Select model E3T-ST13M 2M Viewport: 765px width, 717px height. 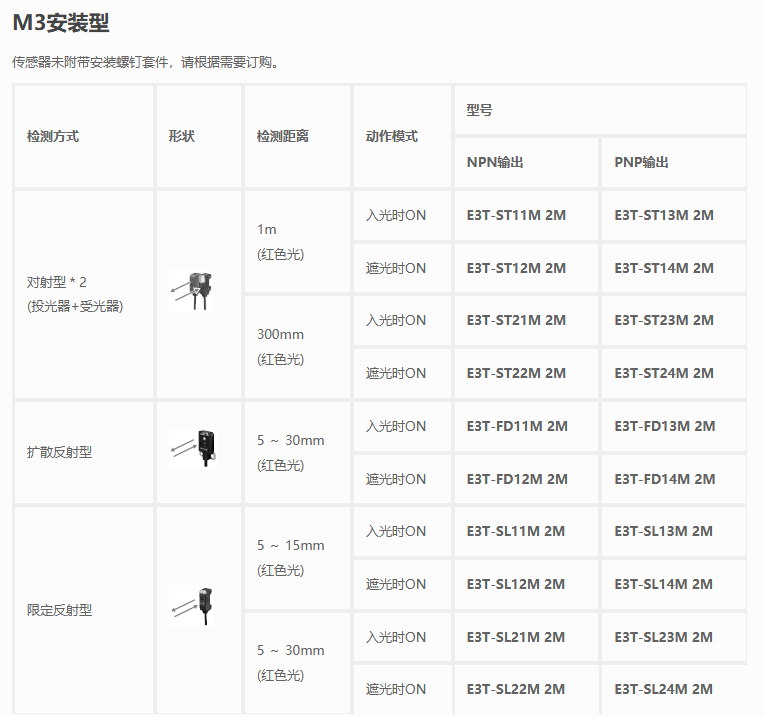tap(664, 215)
